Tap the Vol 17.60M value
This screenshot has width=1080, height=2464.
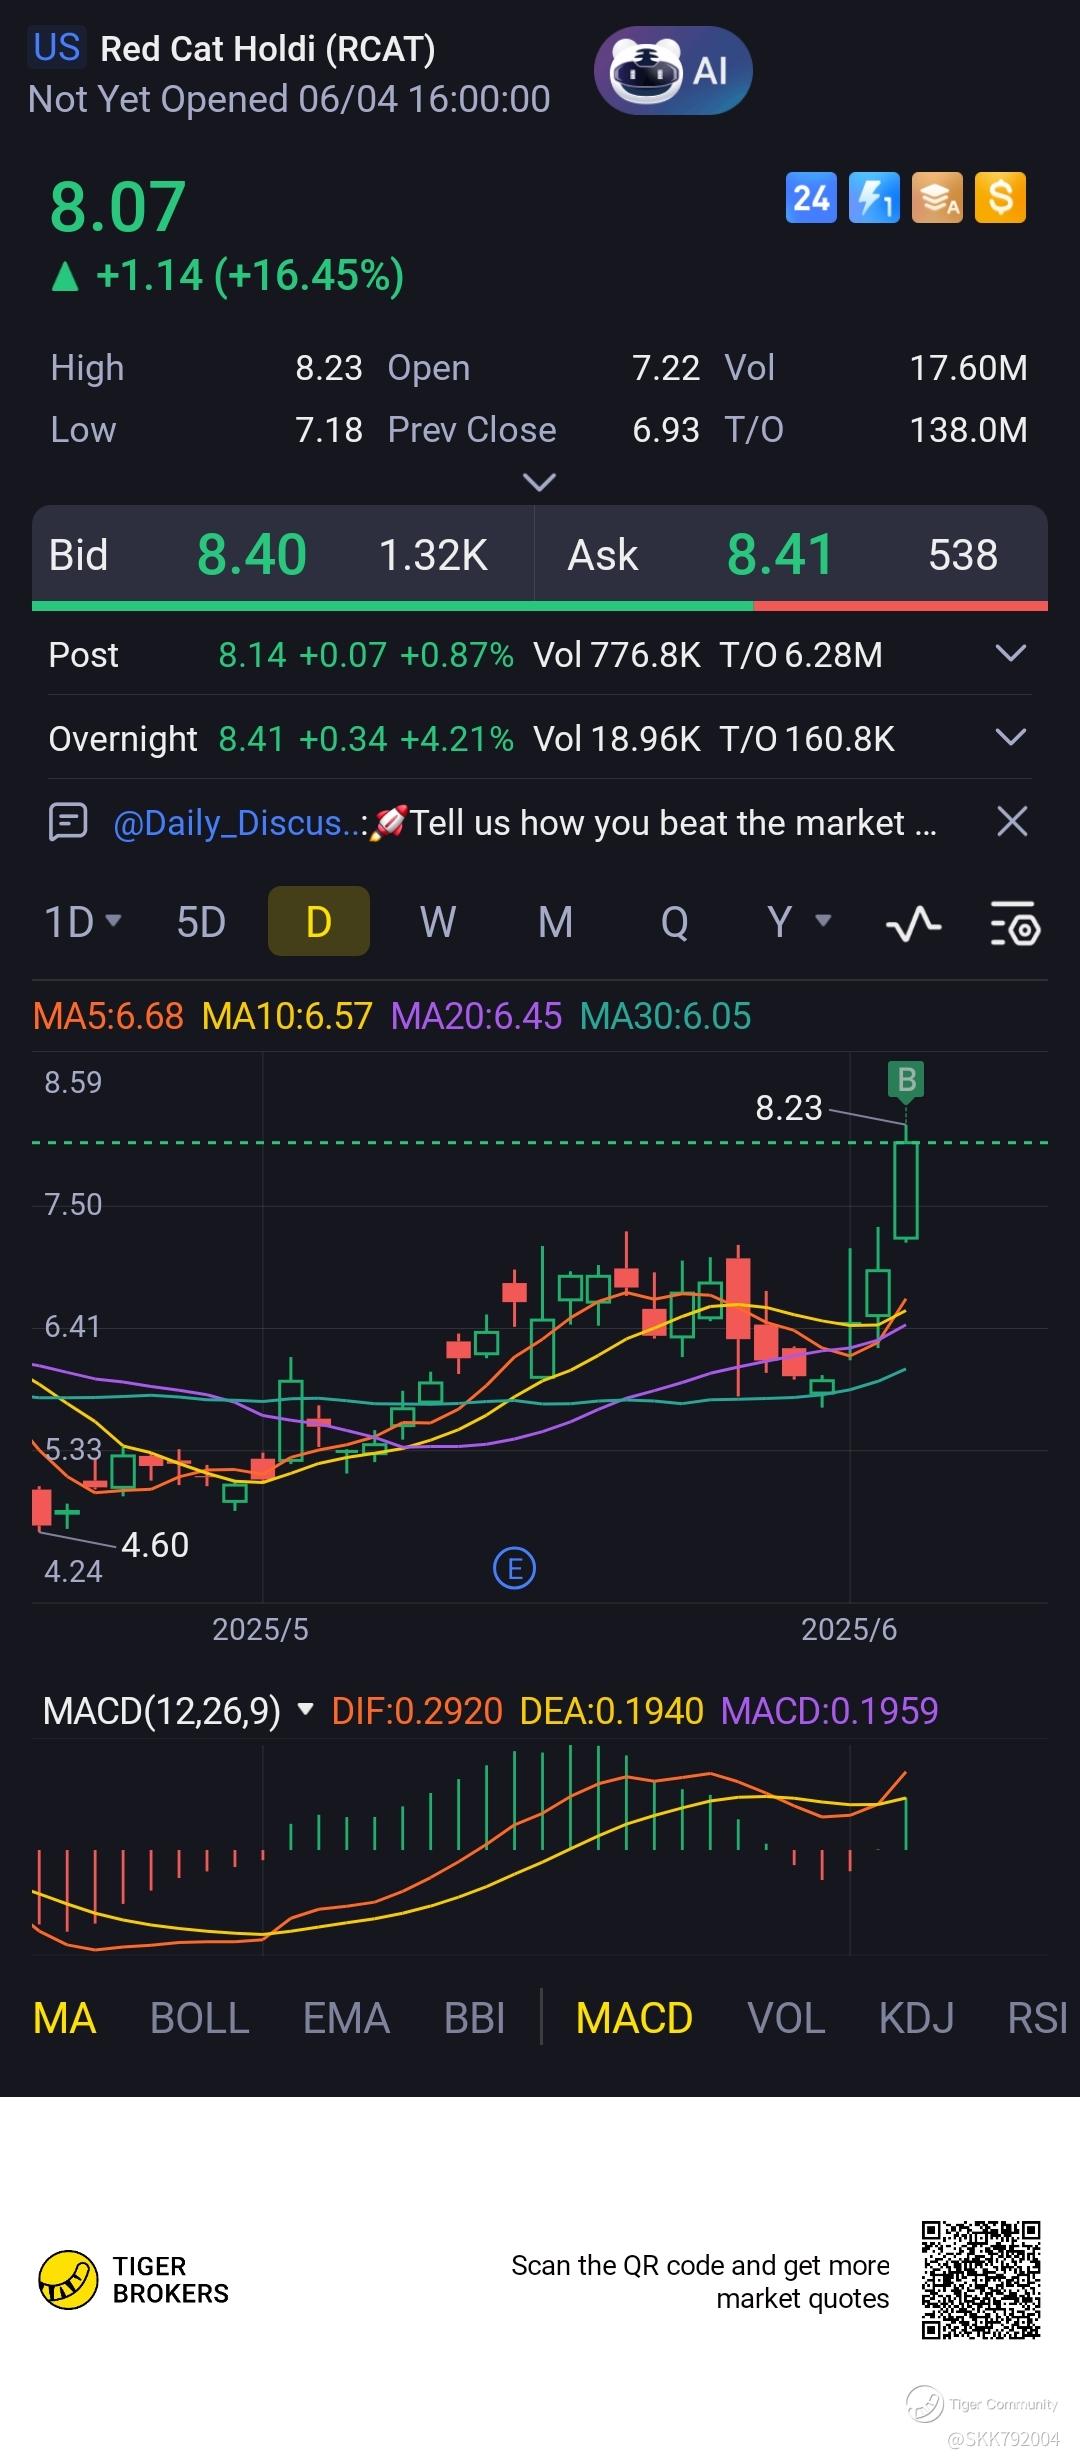pyautogui.click(x=968, y=368)
